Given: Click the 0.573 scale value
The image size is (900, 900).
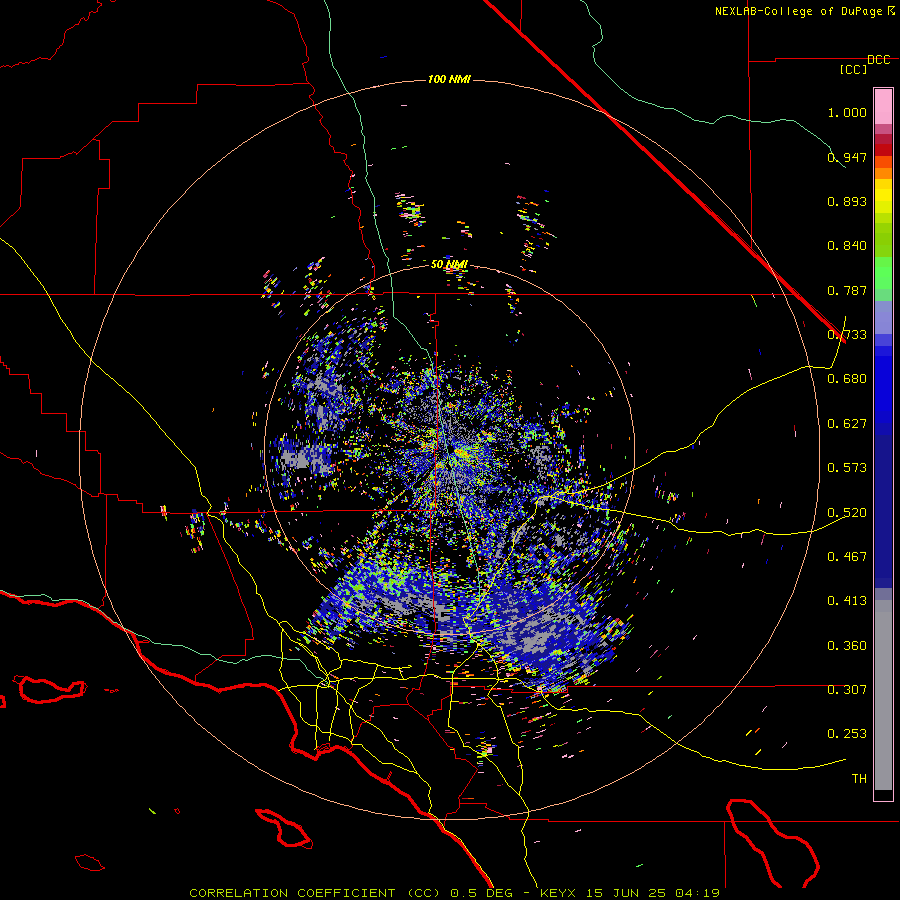Looking at the screenshot, I should tap(847, 468).
